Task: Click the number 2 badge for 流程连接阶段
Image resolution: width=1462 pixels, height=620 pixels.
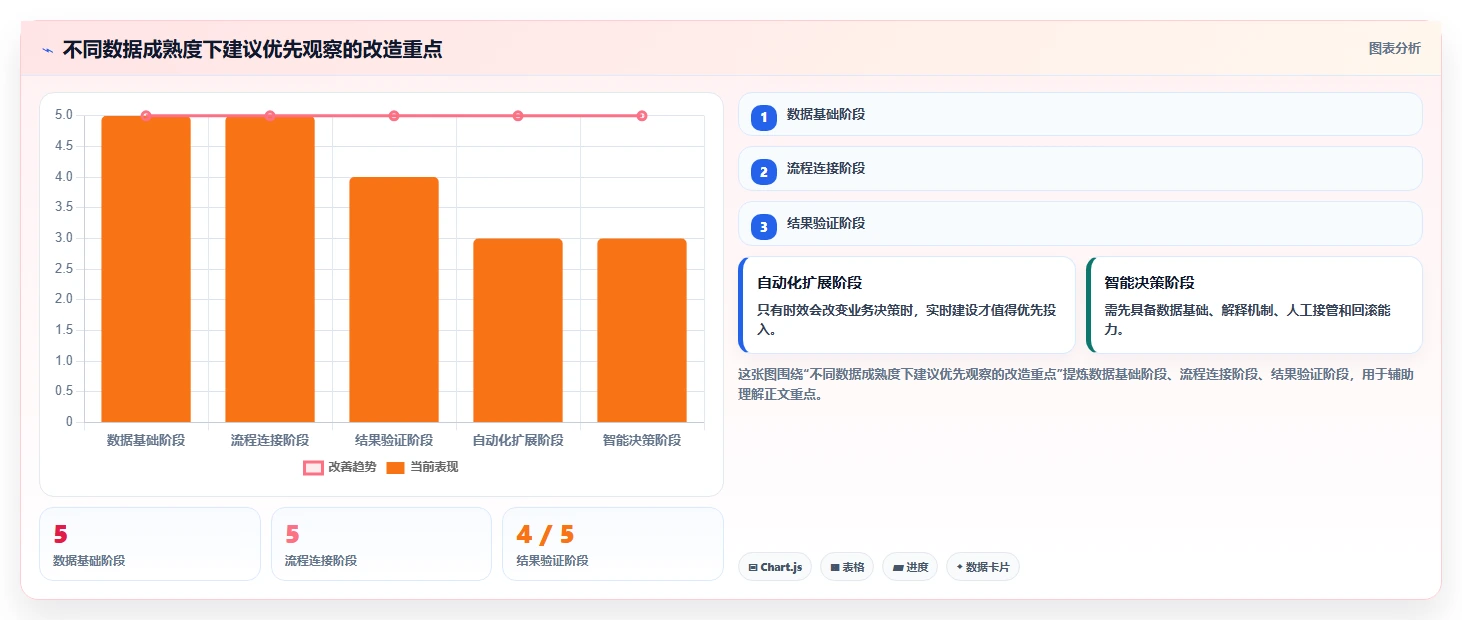Action: click(764, 172)
